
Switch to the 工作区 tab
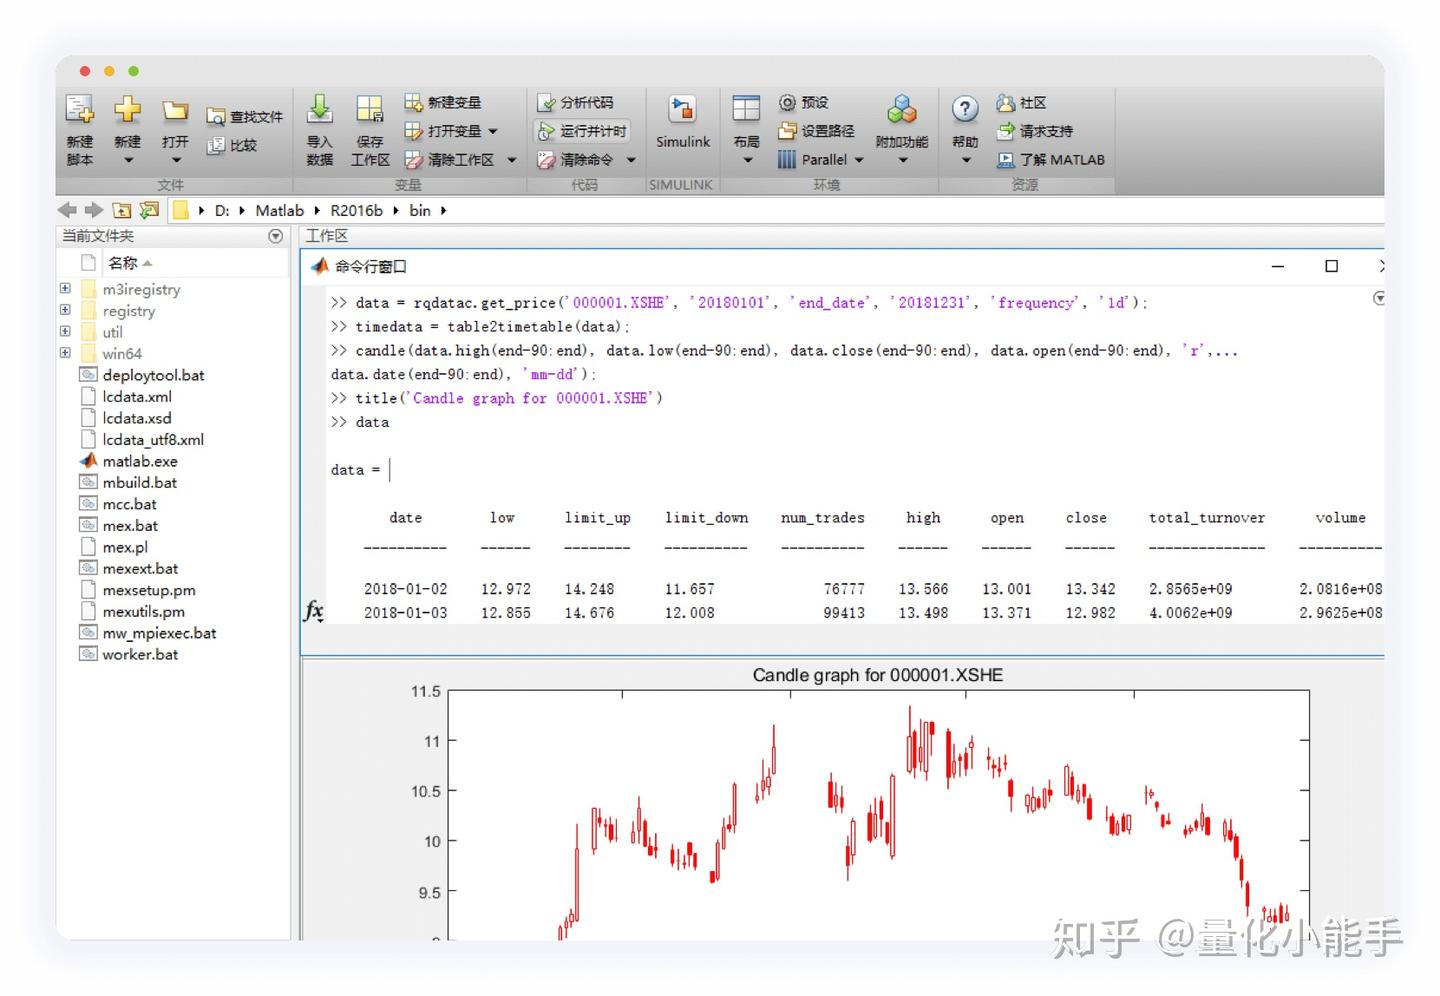[327, 235]
